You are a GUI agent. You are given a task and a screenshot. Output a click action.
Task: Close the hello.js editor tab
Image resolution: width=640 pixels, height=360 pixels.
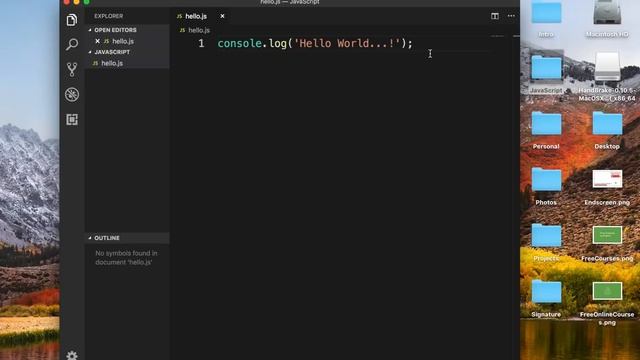click(222, 16)
